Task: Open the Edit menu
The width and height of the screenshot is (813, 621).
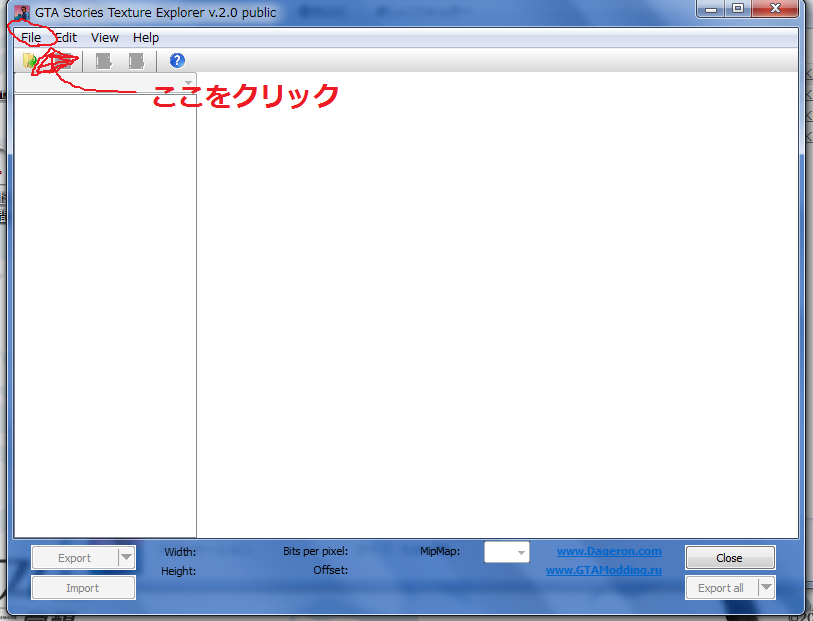Action: tap(66, 38)
